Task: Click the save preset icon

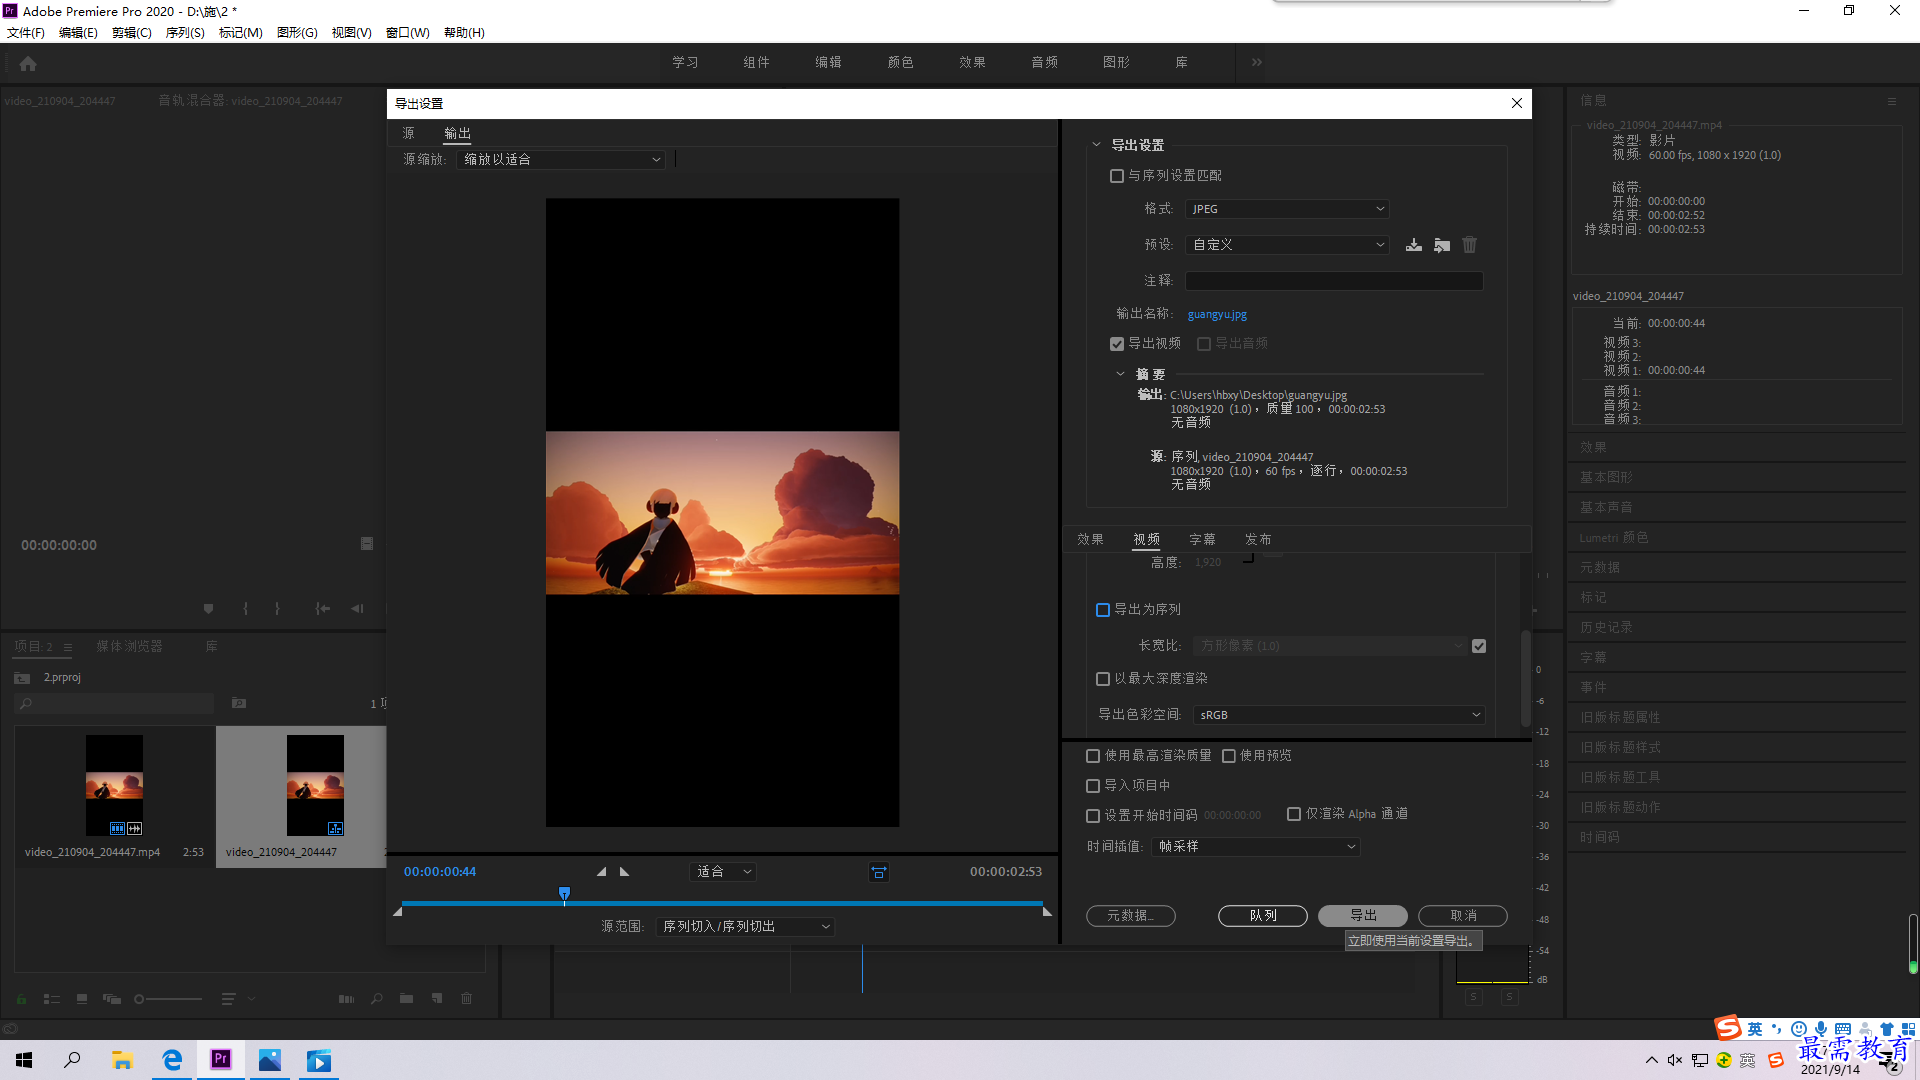Action: (x=1413, y=245)
